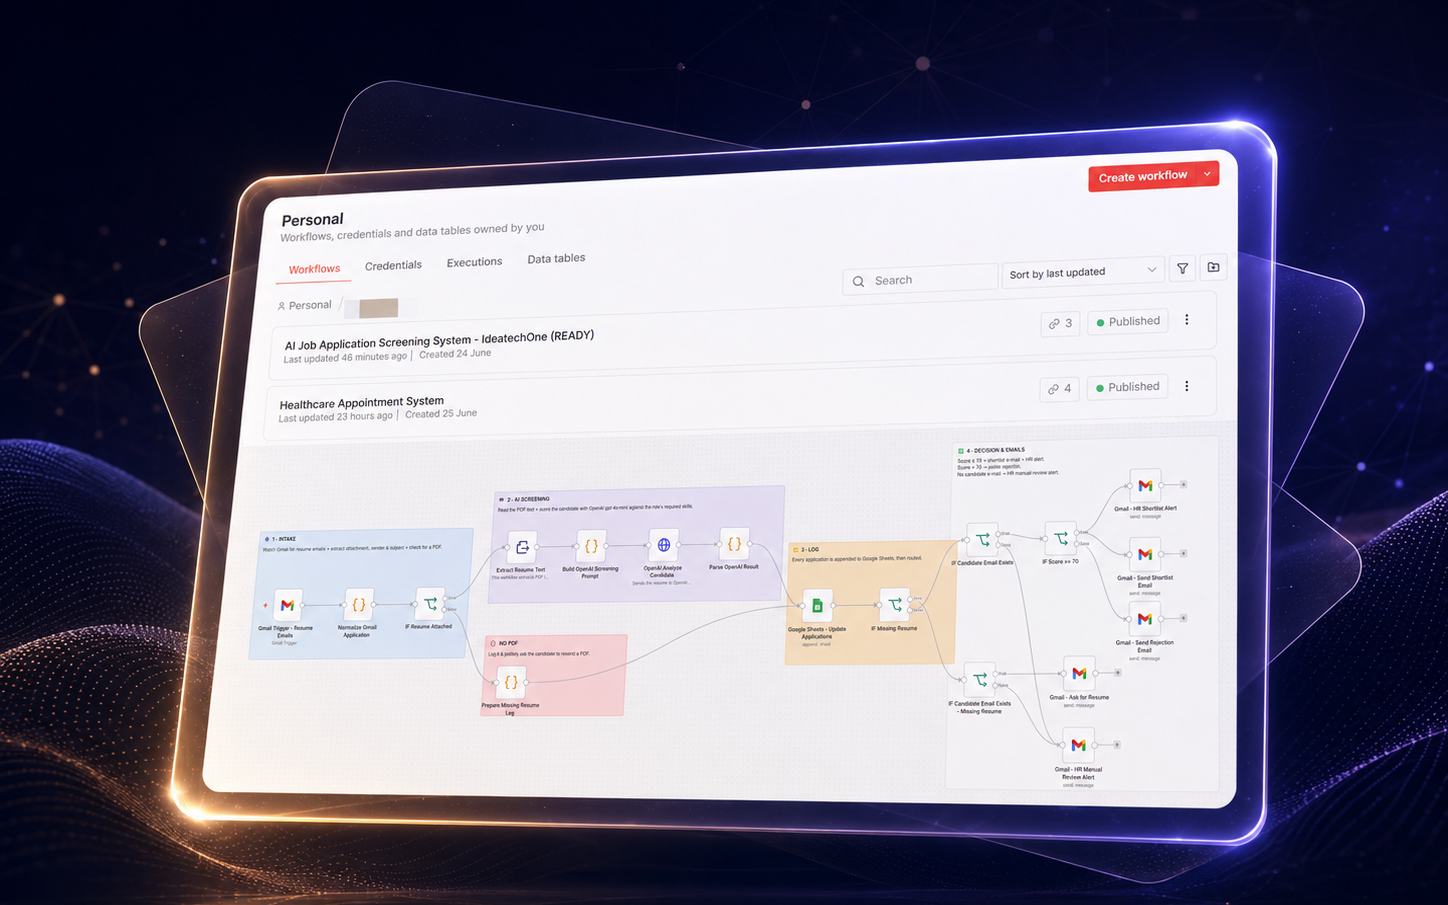Image resolution: width=1448 pixels, height=905 pixels.
Task: Click the Published badge on AI Job Application
Action: 1127,322
